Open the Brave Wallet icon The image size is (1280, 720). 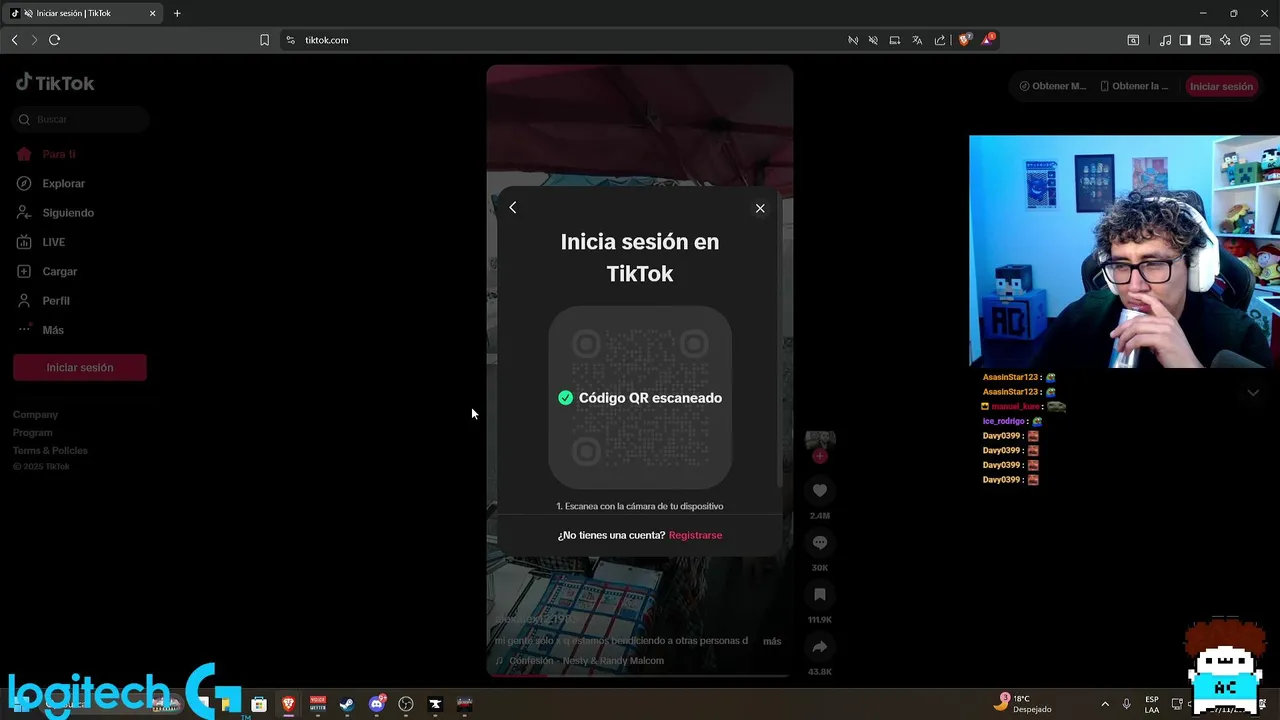[1205, 40]
